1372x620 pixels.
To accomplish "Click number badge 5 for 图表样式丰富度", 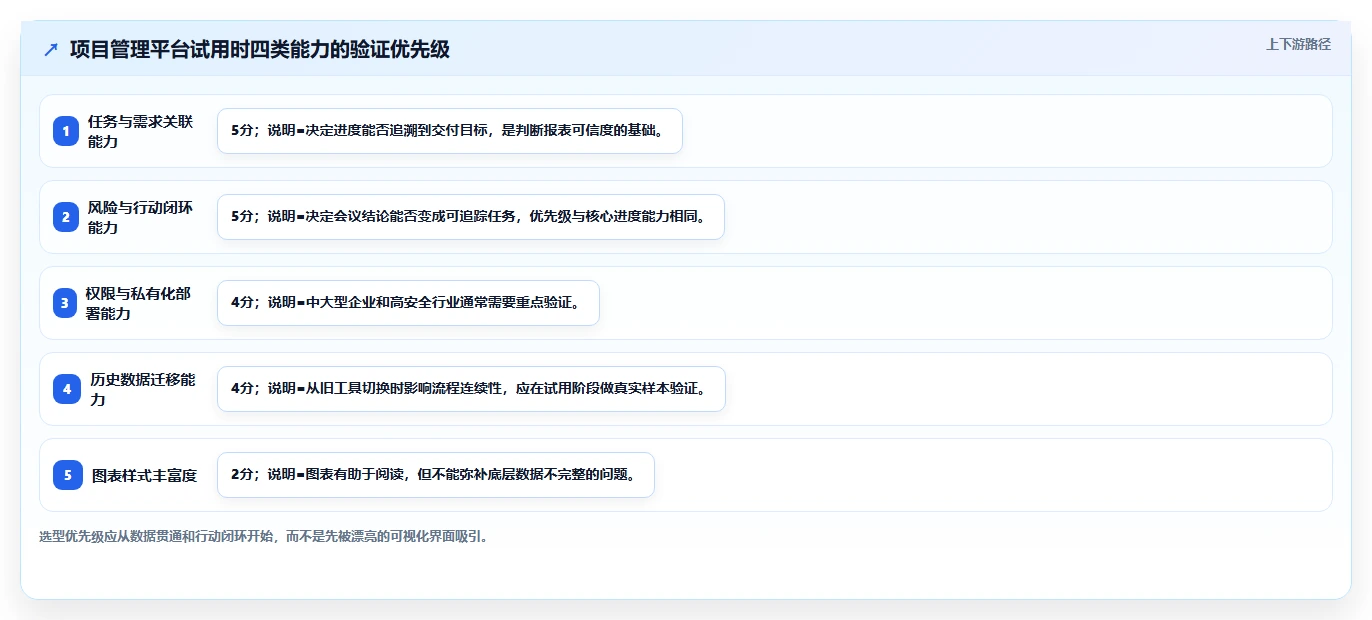I will point(66,475).
